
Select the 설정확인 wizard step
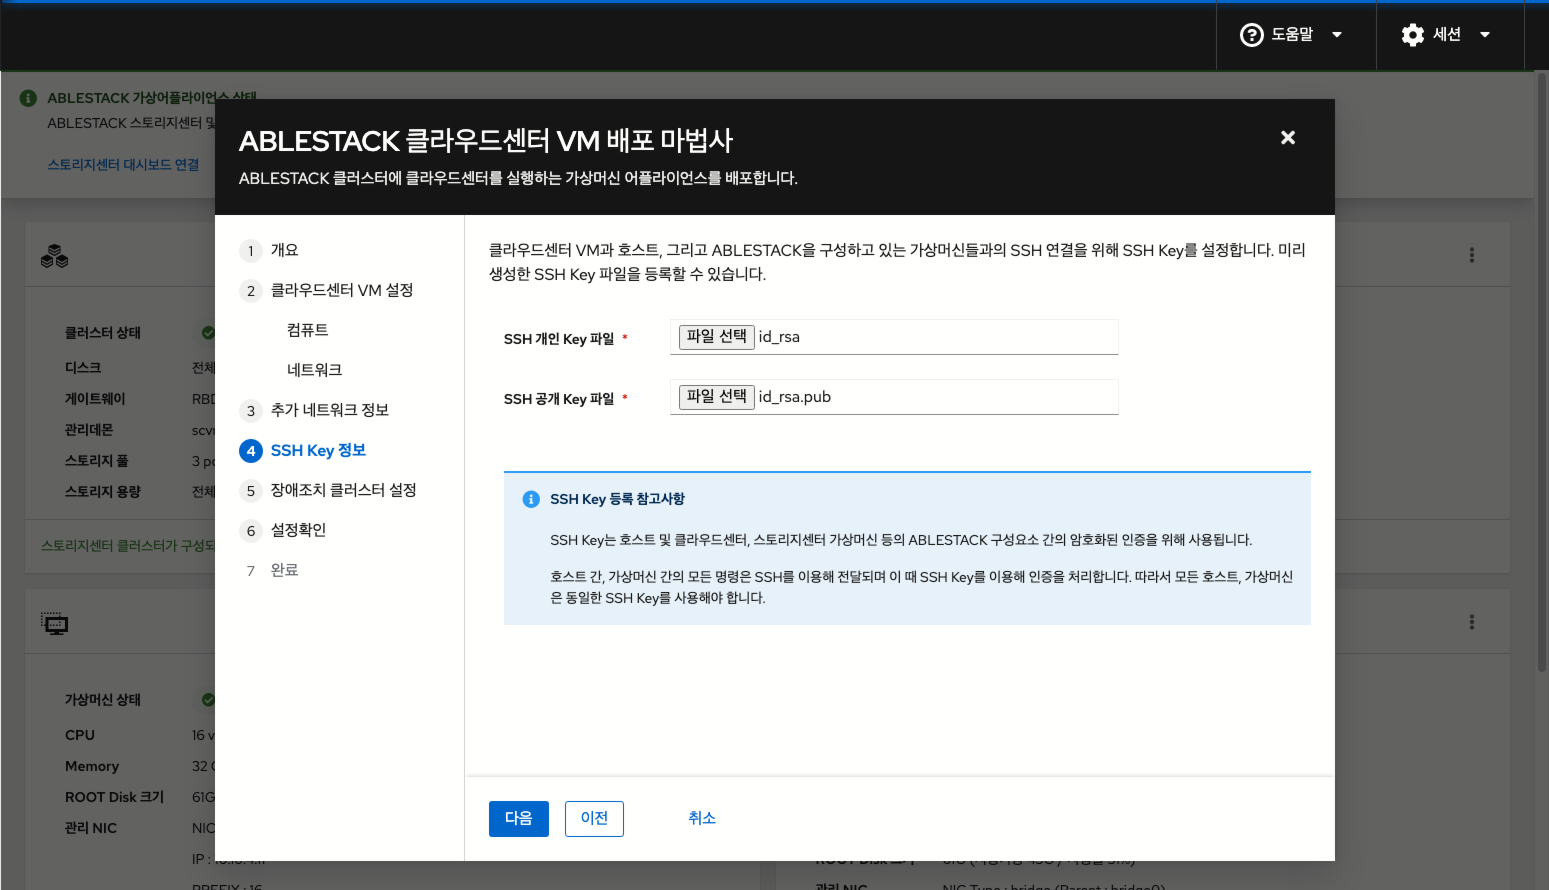pos(298,530)
